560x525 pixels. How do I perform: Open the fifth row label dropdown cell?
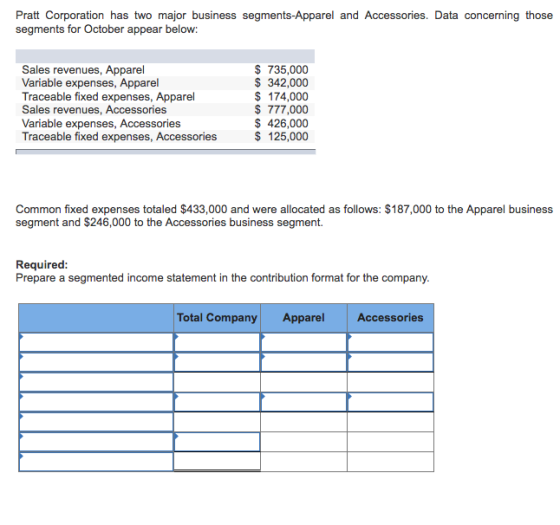click(96, 422)
